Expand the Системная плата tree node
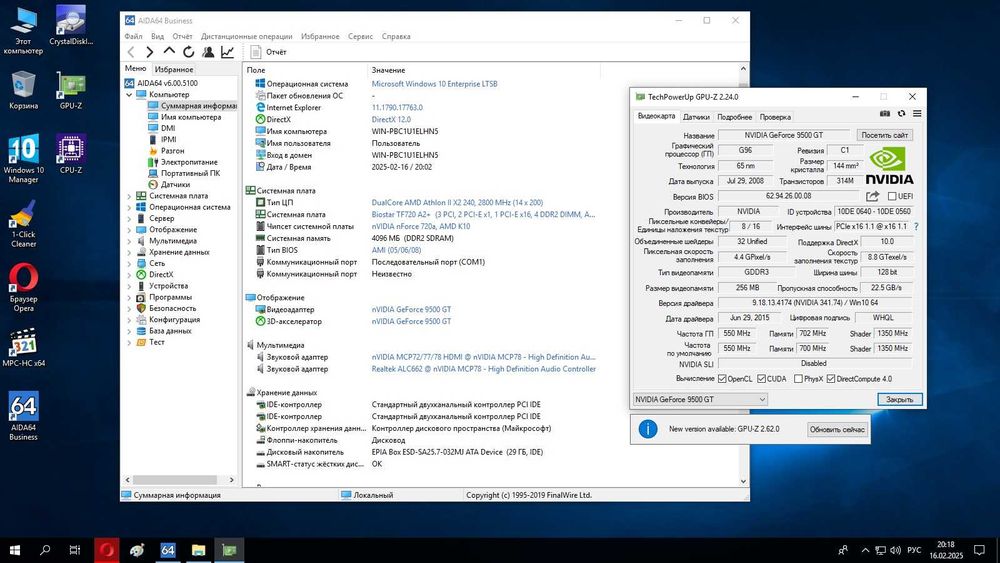Image resolution: width=1000 pixels, height=563 pixels. tap(129, 196)
